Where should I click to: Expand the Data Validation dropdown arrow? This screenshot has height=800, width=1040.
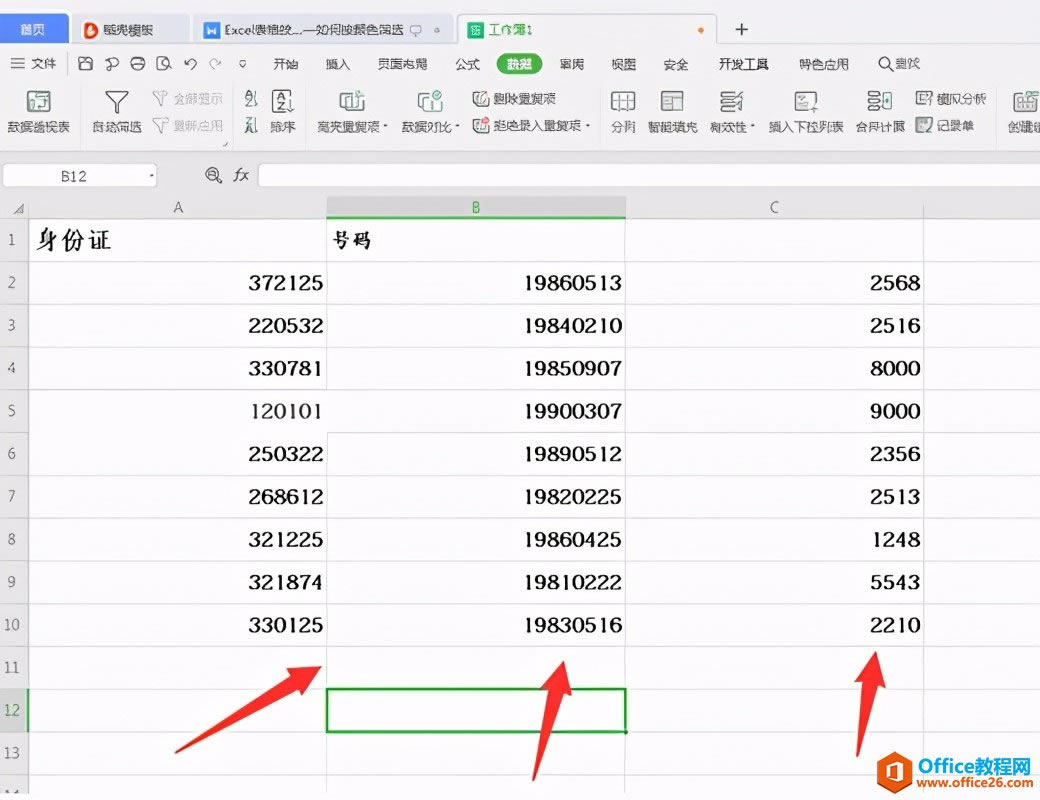pyautogui.click(x=752, y=125)
